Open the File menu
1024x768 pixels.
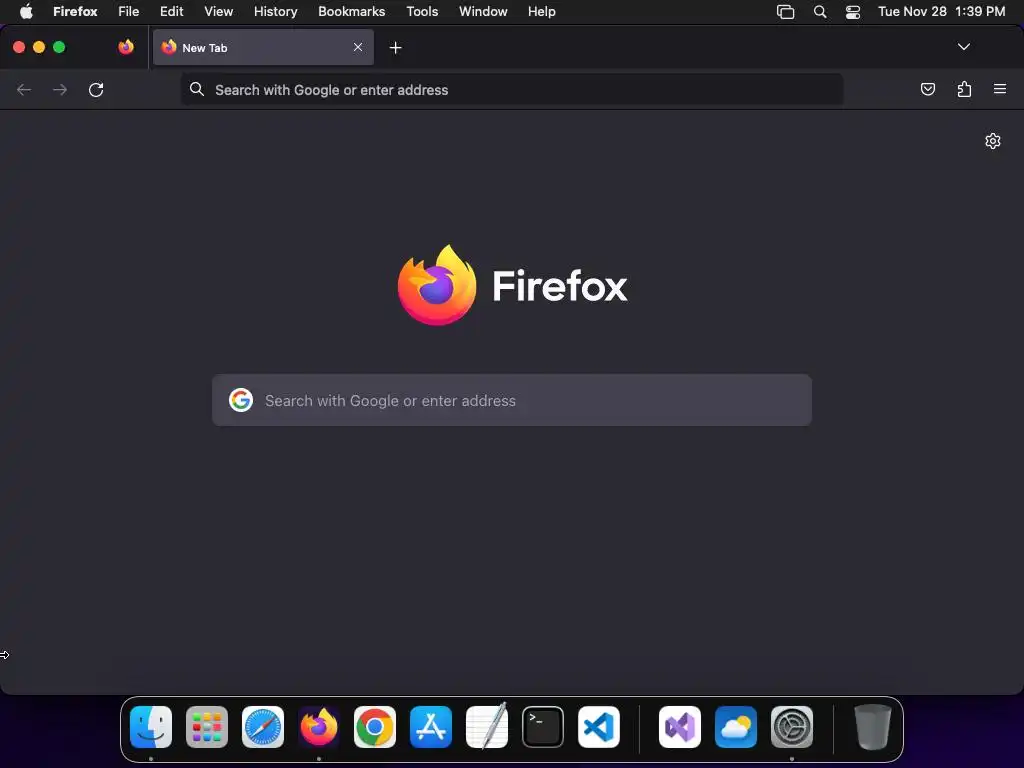[x=129, y=11]
